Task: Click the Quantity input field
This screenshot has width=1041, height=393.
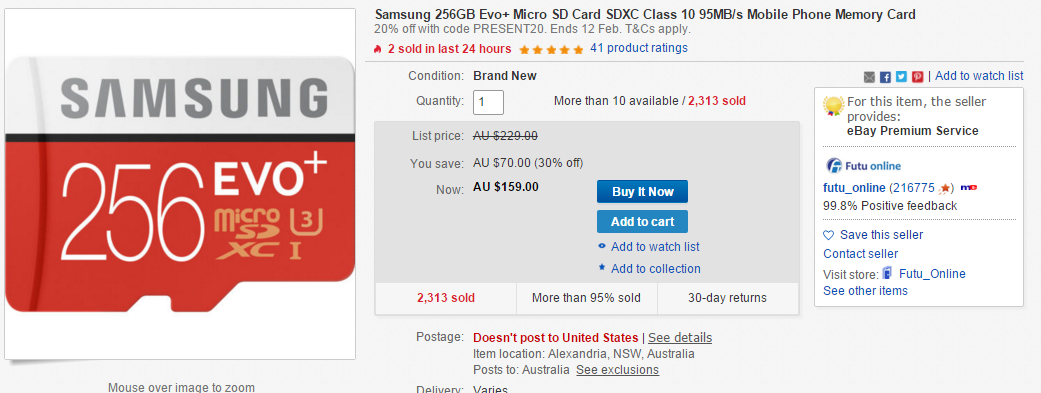Action: pyautogui.click(x=488, y=102)
